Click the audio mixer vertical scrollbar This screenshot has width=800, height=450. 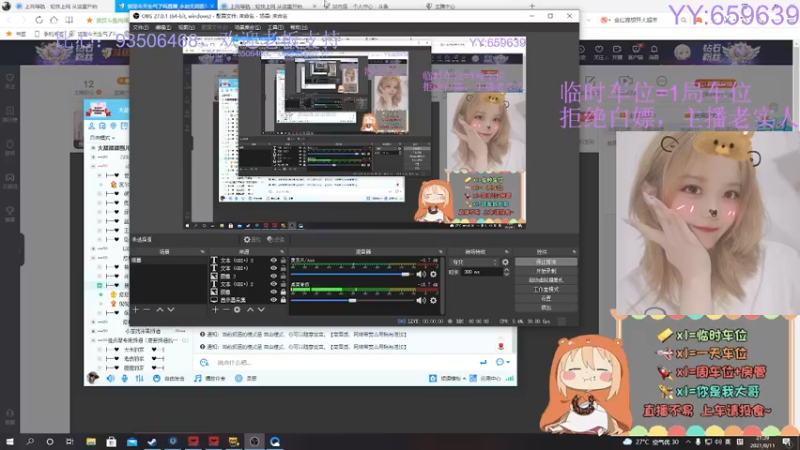(442, 285)
